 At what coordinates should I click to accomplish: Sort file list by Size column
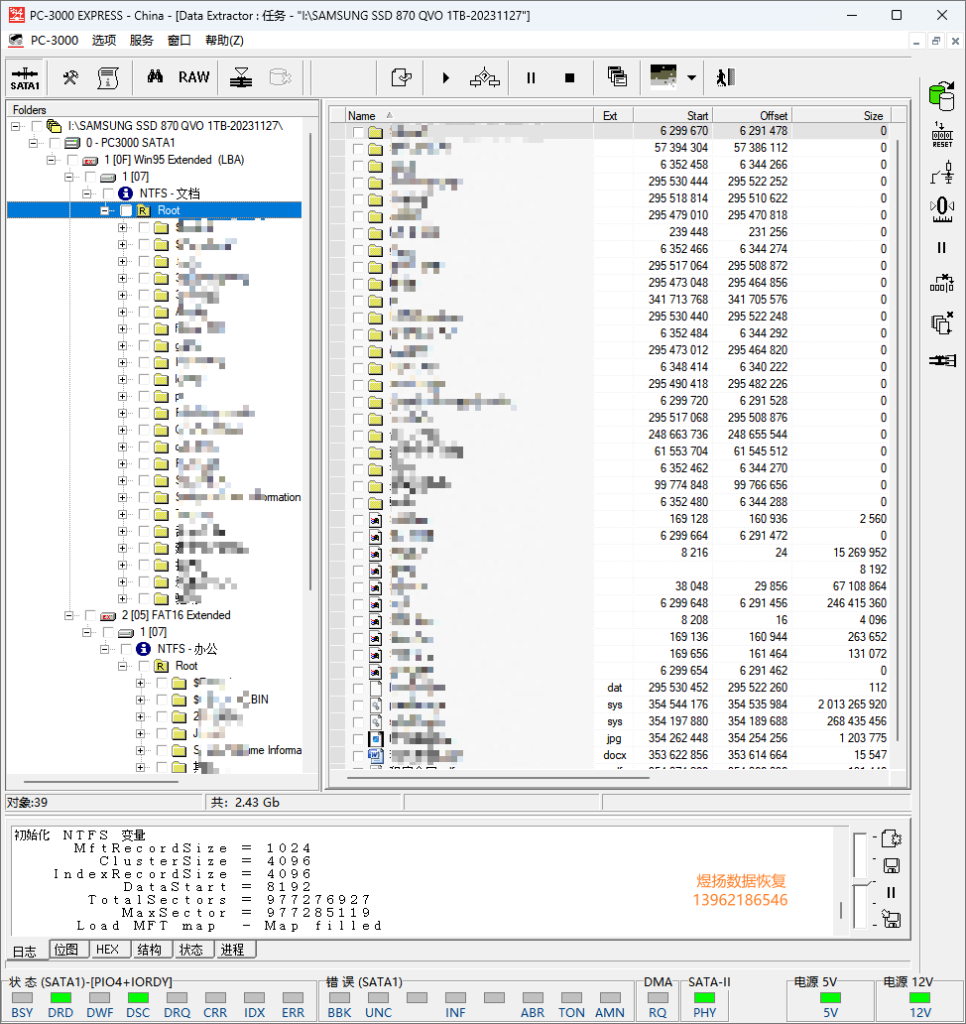(841, 116)
